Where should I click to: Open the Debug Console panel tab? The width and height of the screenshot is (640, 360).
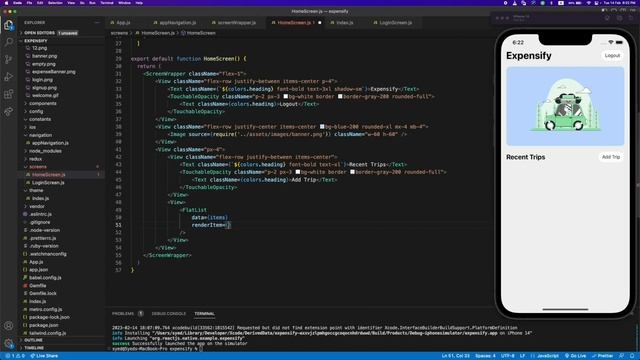[169, 313]
